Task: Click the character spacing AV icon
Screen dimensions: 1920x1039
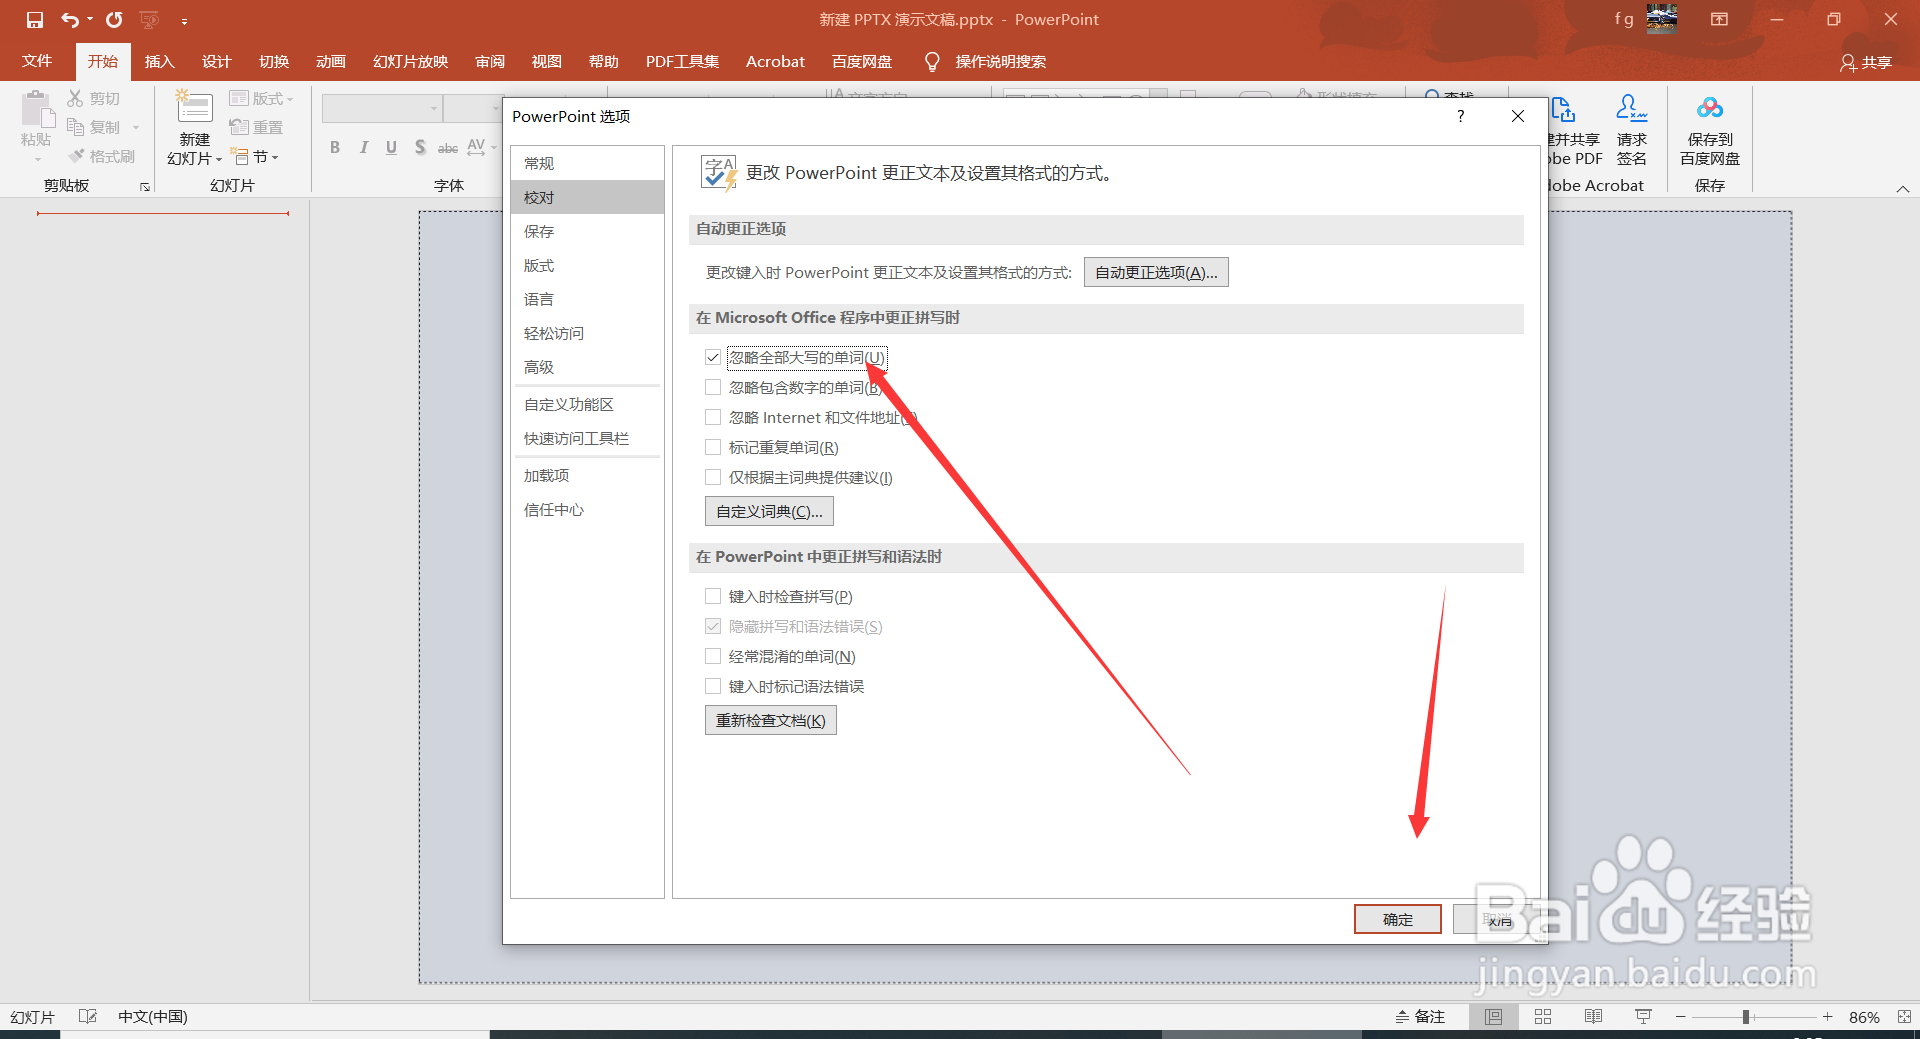Action: pyautogui.click(x=476, y=147)
